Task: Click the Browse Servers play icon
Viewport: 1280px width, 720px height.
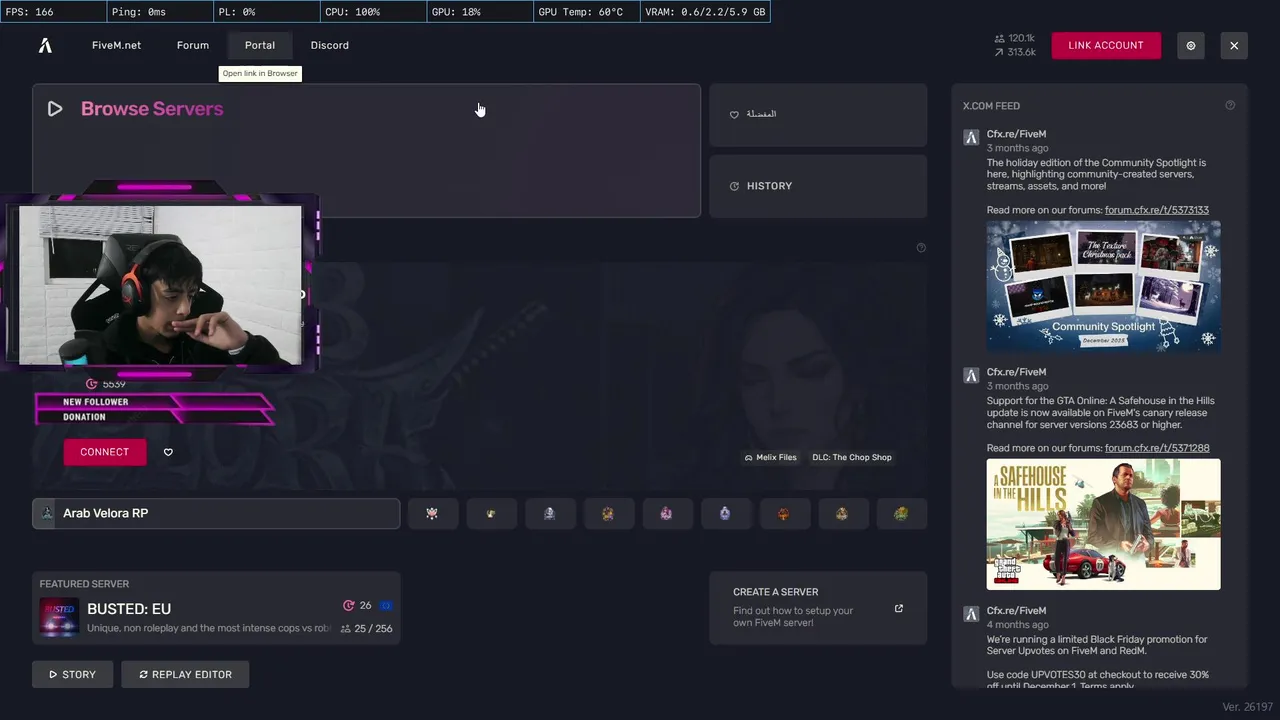Action: [55, 109]
